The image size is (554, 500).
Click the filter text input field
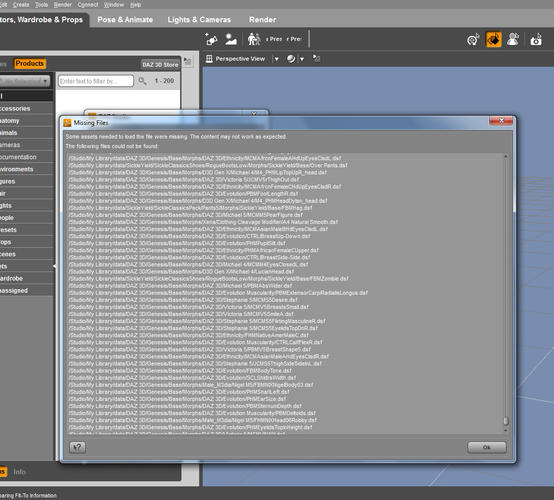coord(96,81)
